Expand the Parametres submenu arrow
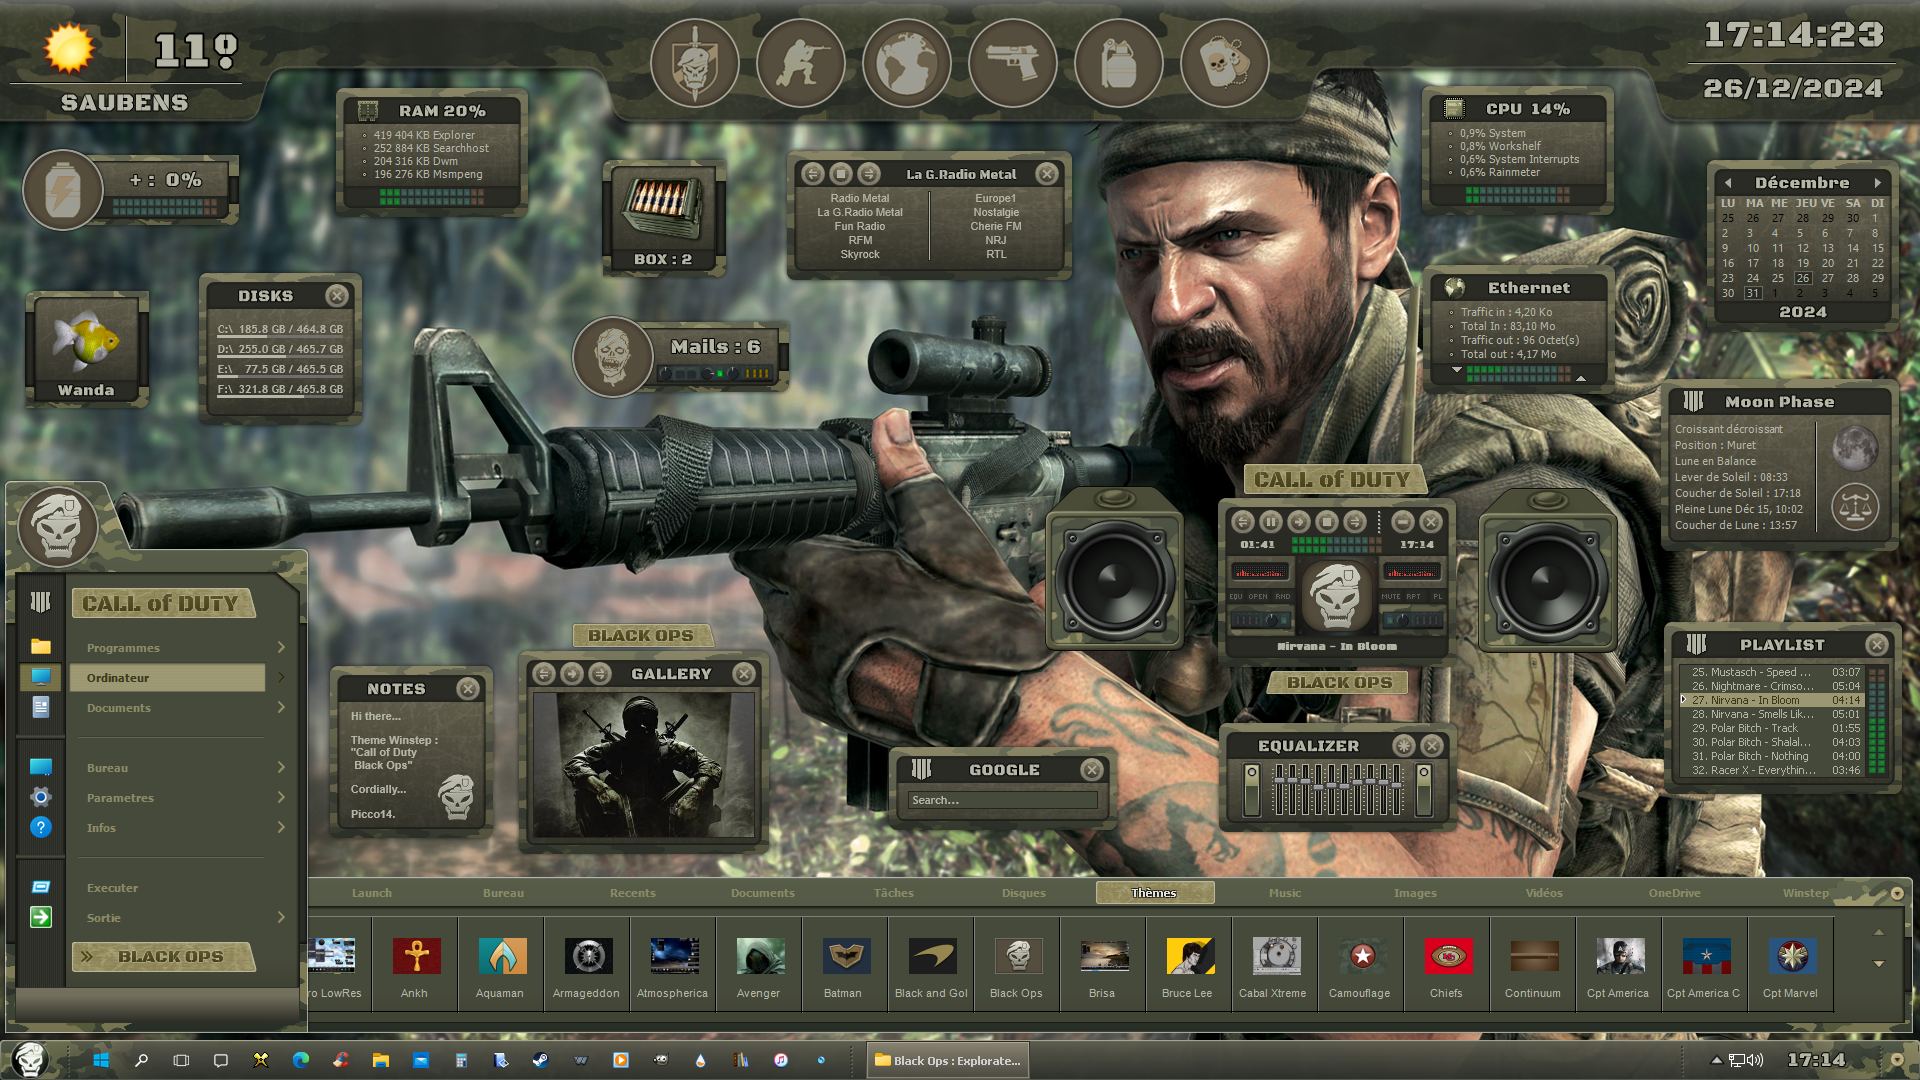Image resolution: width=1920 pixels, height=1080 pixels. click(281, 798)
